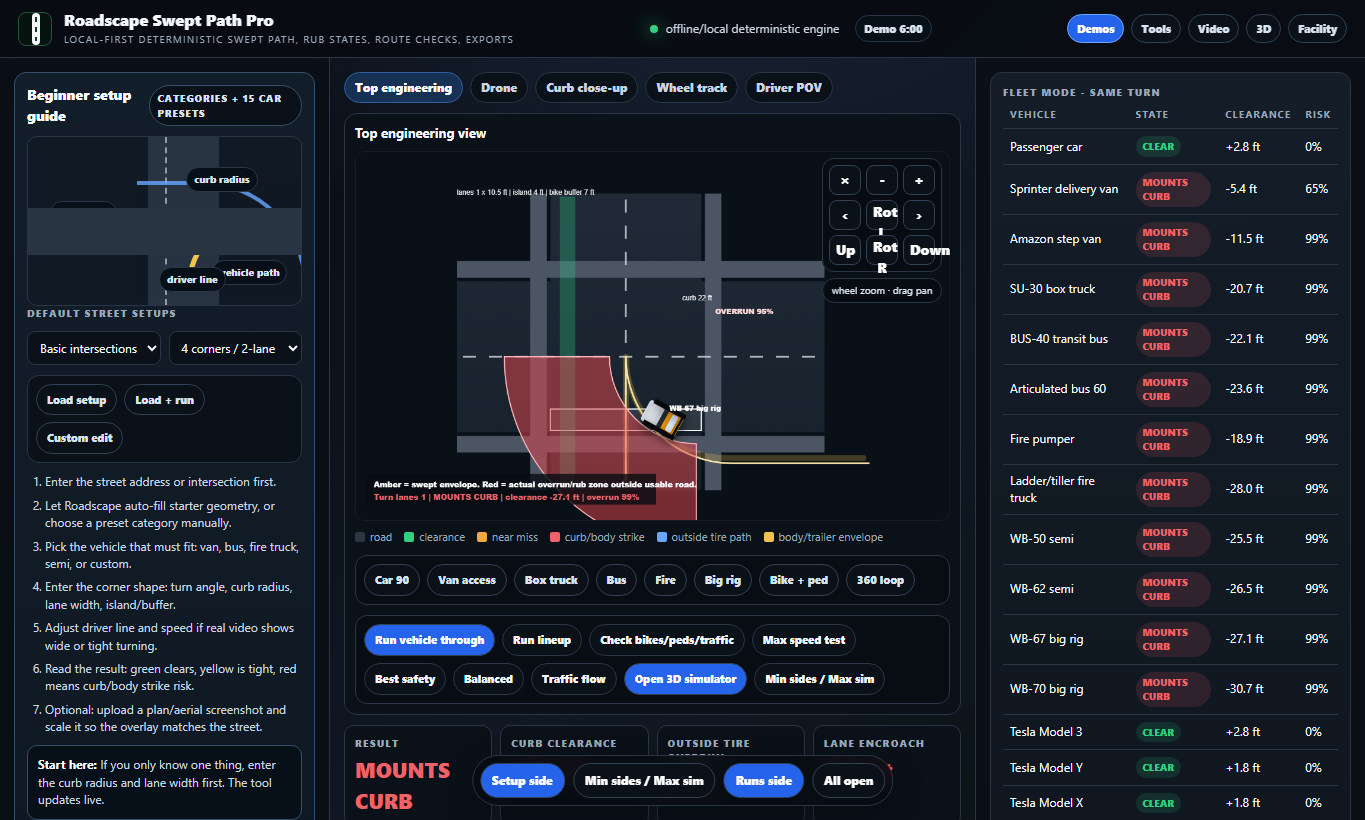Screen dimensions: 1365x820
Task: Click the Open 3D simulator button
Action: pyautogui.click(x=685, y=679)
